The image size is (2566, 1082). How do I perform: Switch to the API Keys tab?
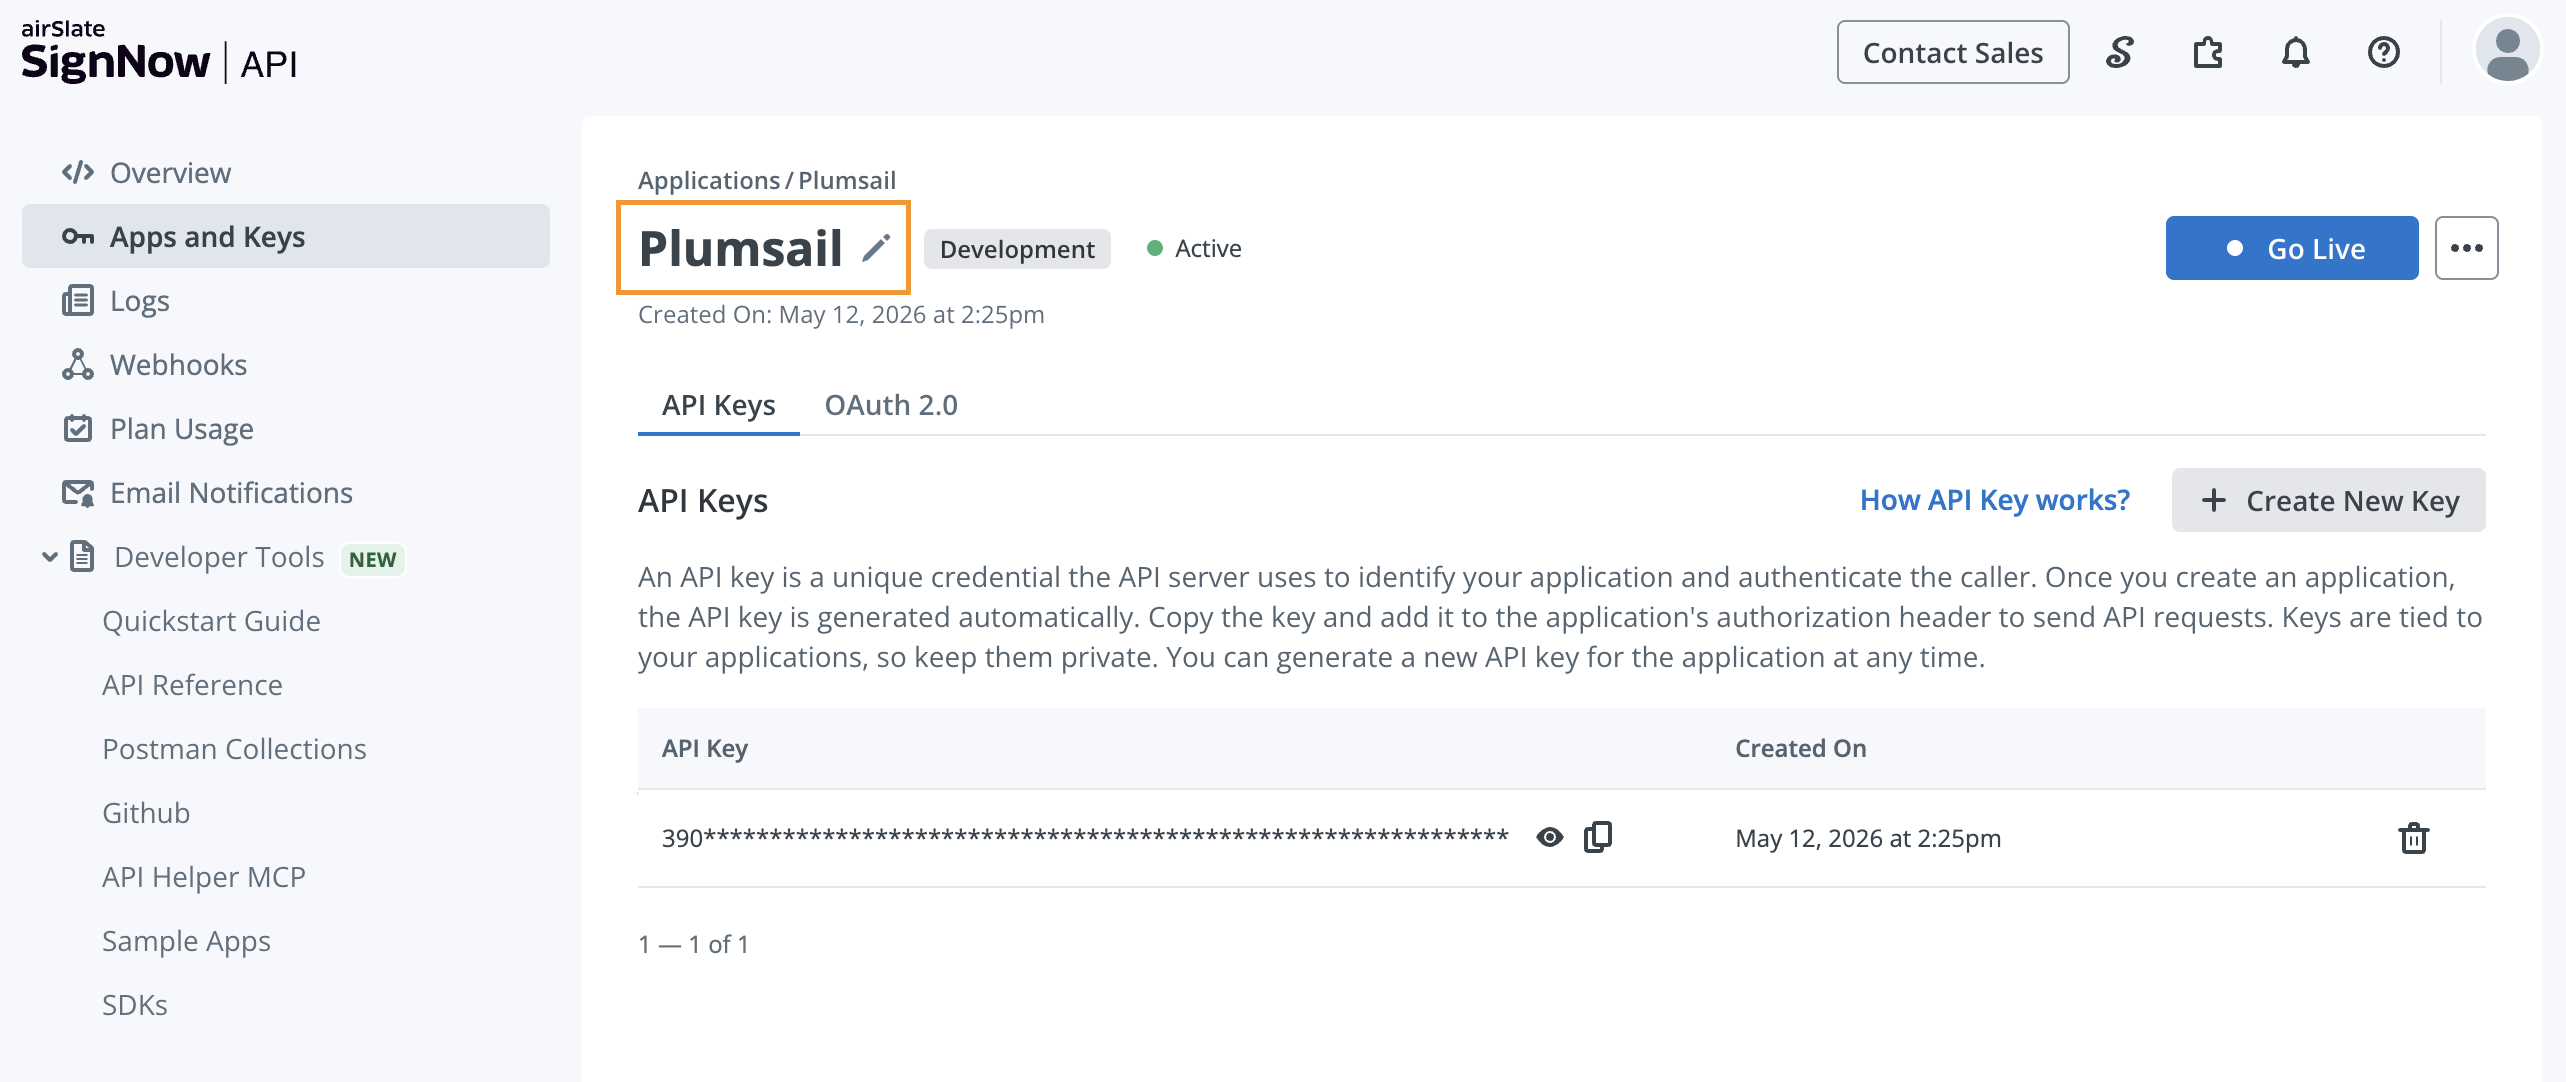(x=718, y=405)
